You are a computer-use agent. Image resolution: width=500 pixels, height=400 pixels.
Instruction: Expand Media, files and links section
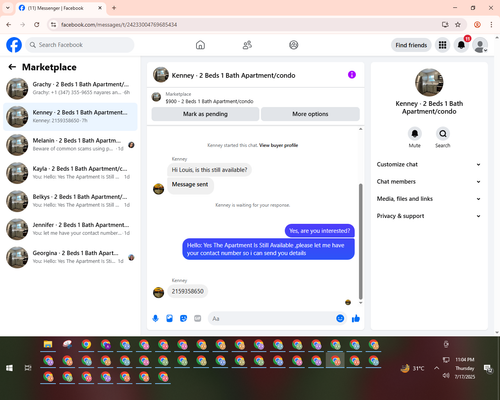click(429, 199)
